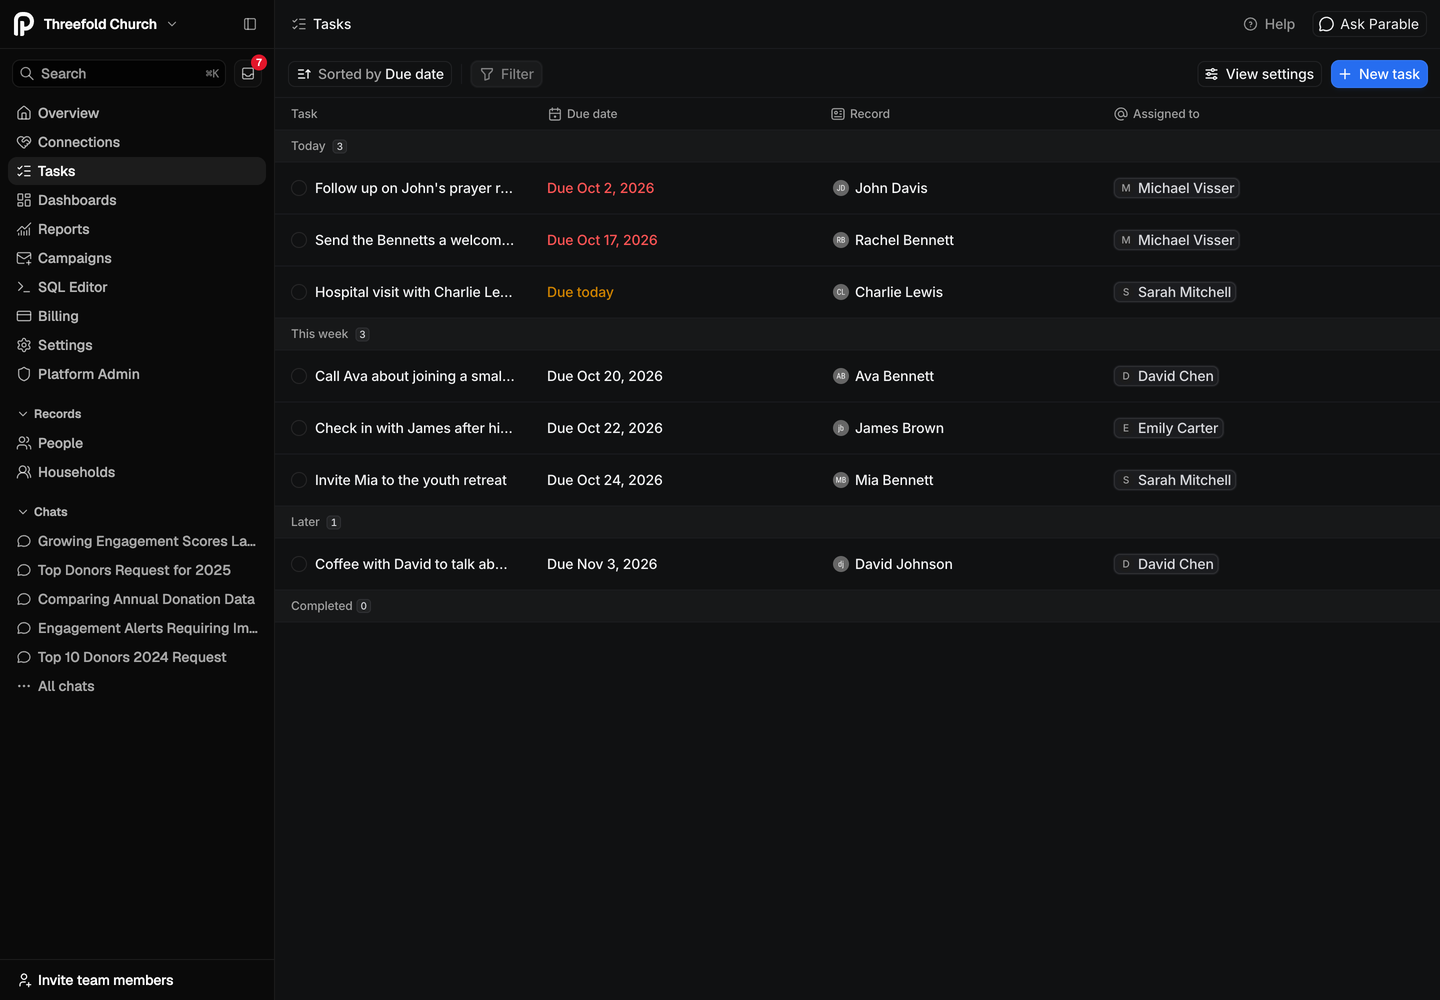
Task: Click Invite team members
Action: pyautogui.click(x=96, y=980)
